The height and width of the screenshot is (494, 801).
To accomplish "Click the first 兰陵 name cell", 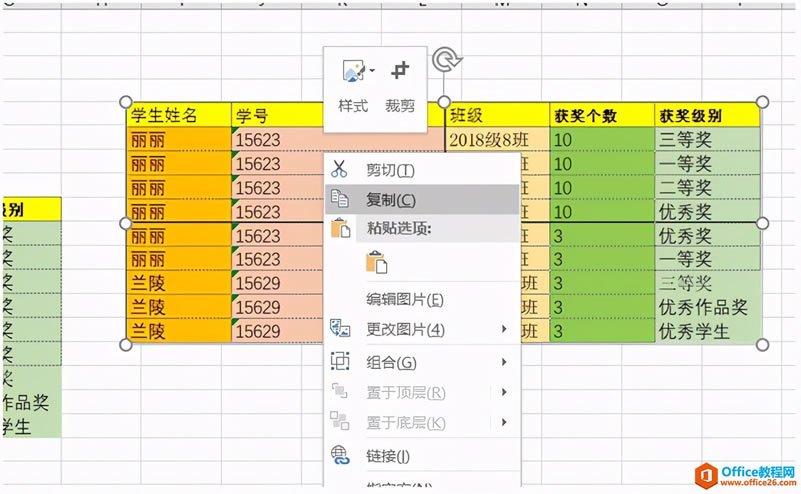I will point(179,283).
